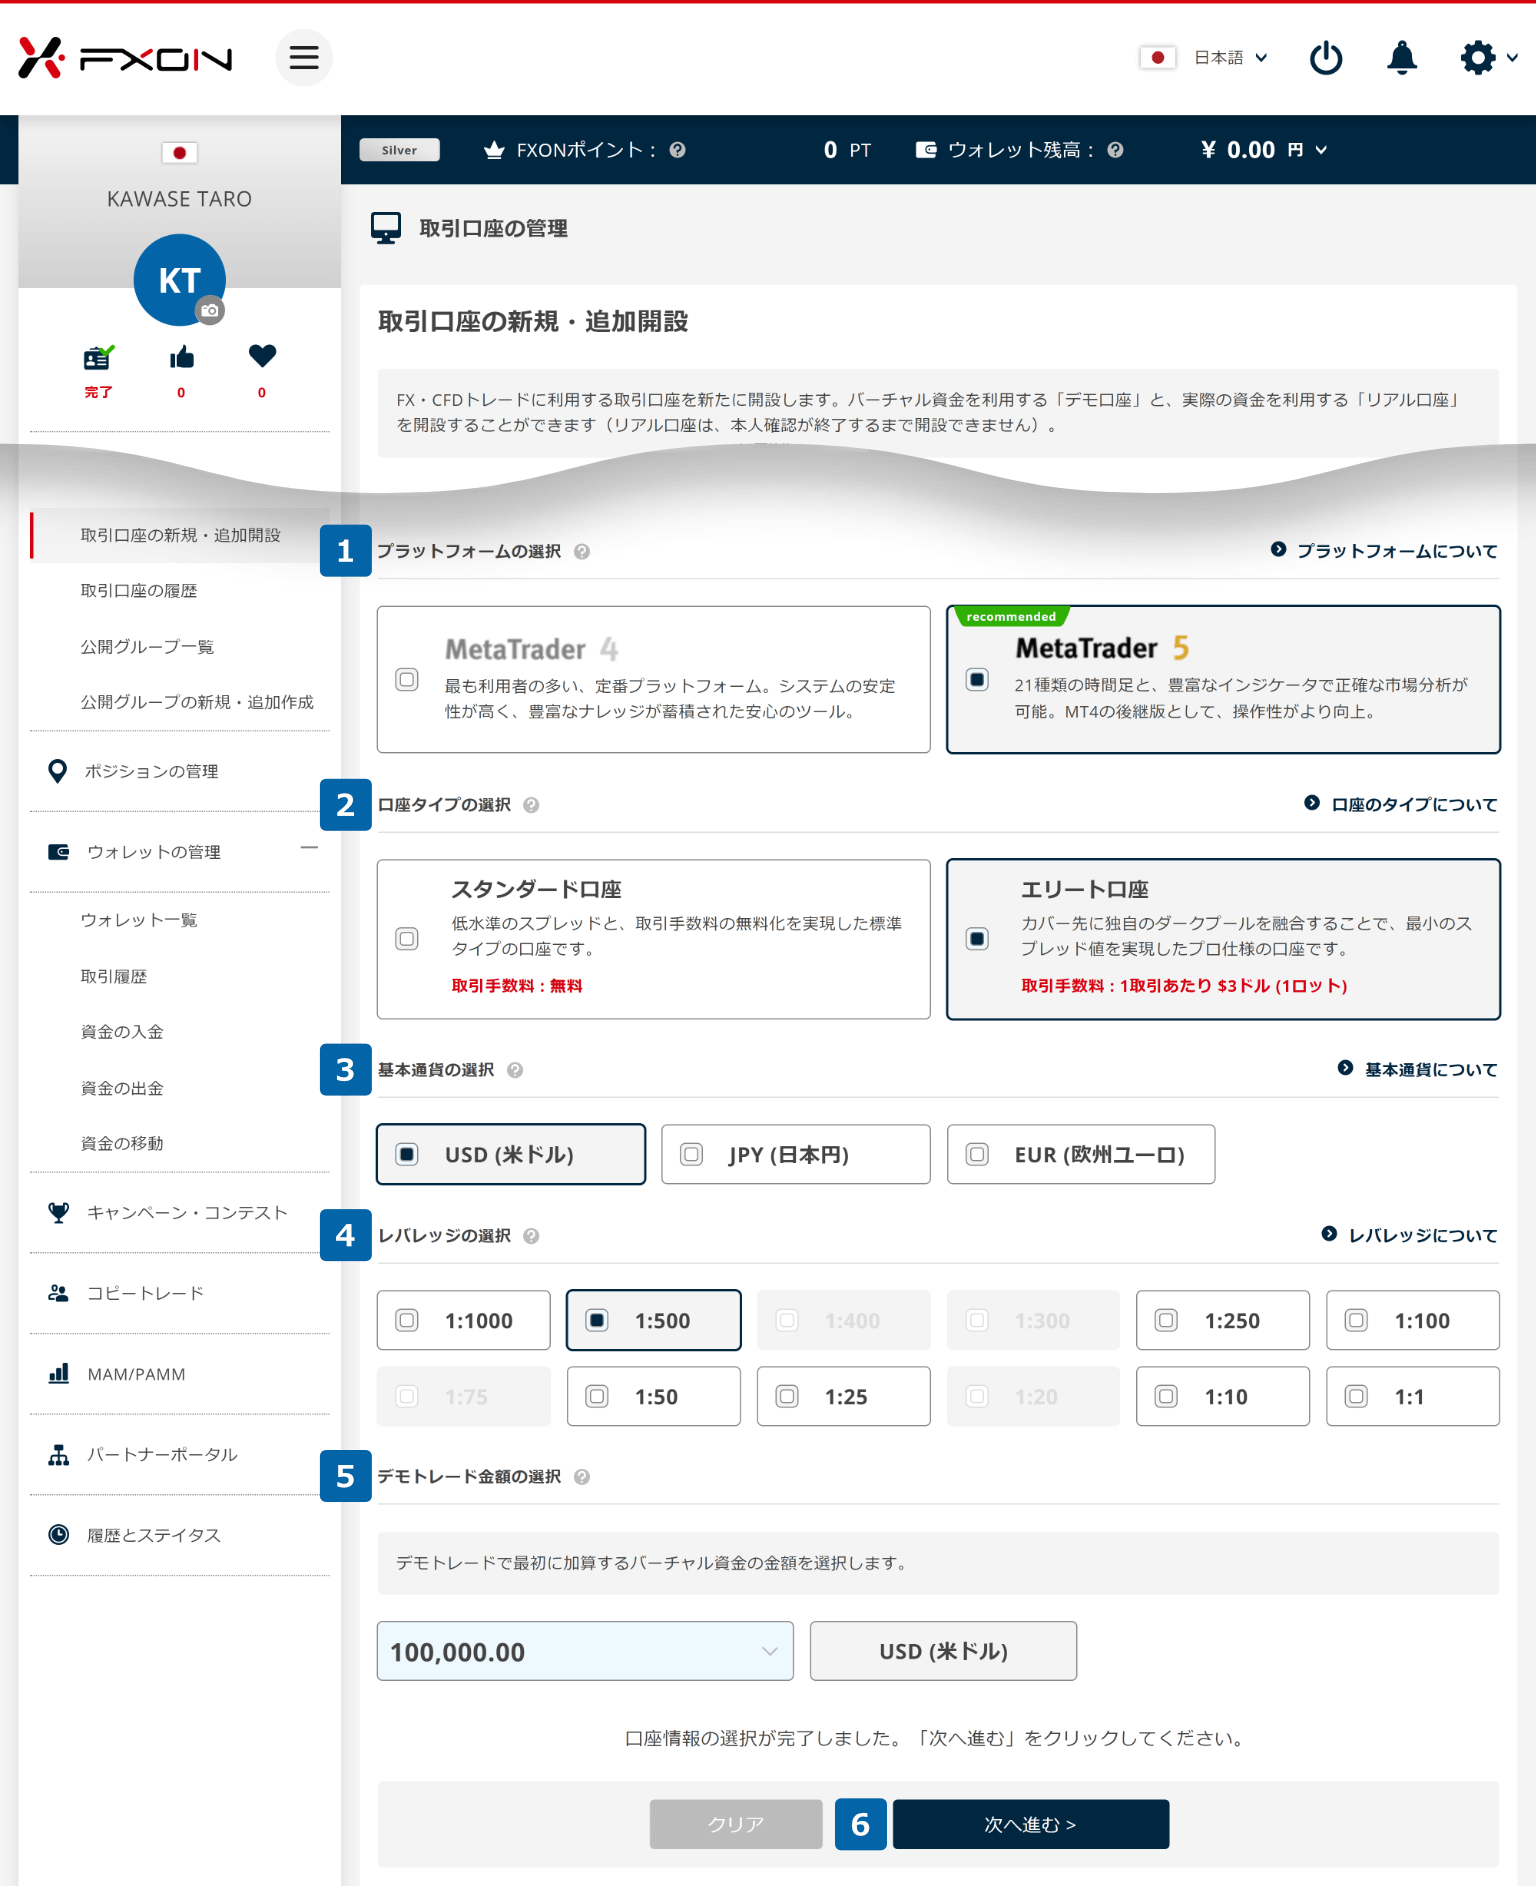Viewport: 1536px width, 1886px height.
Task: Click the FXONポイント help icon
Action: 677,150
